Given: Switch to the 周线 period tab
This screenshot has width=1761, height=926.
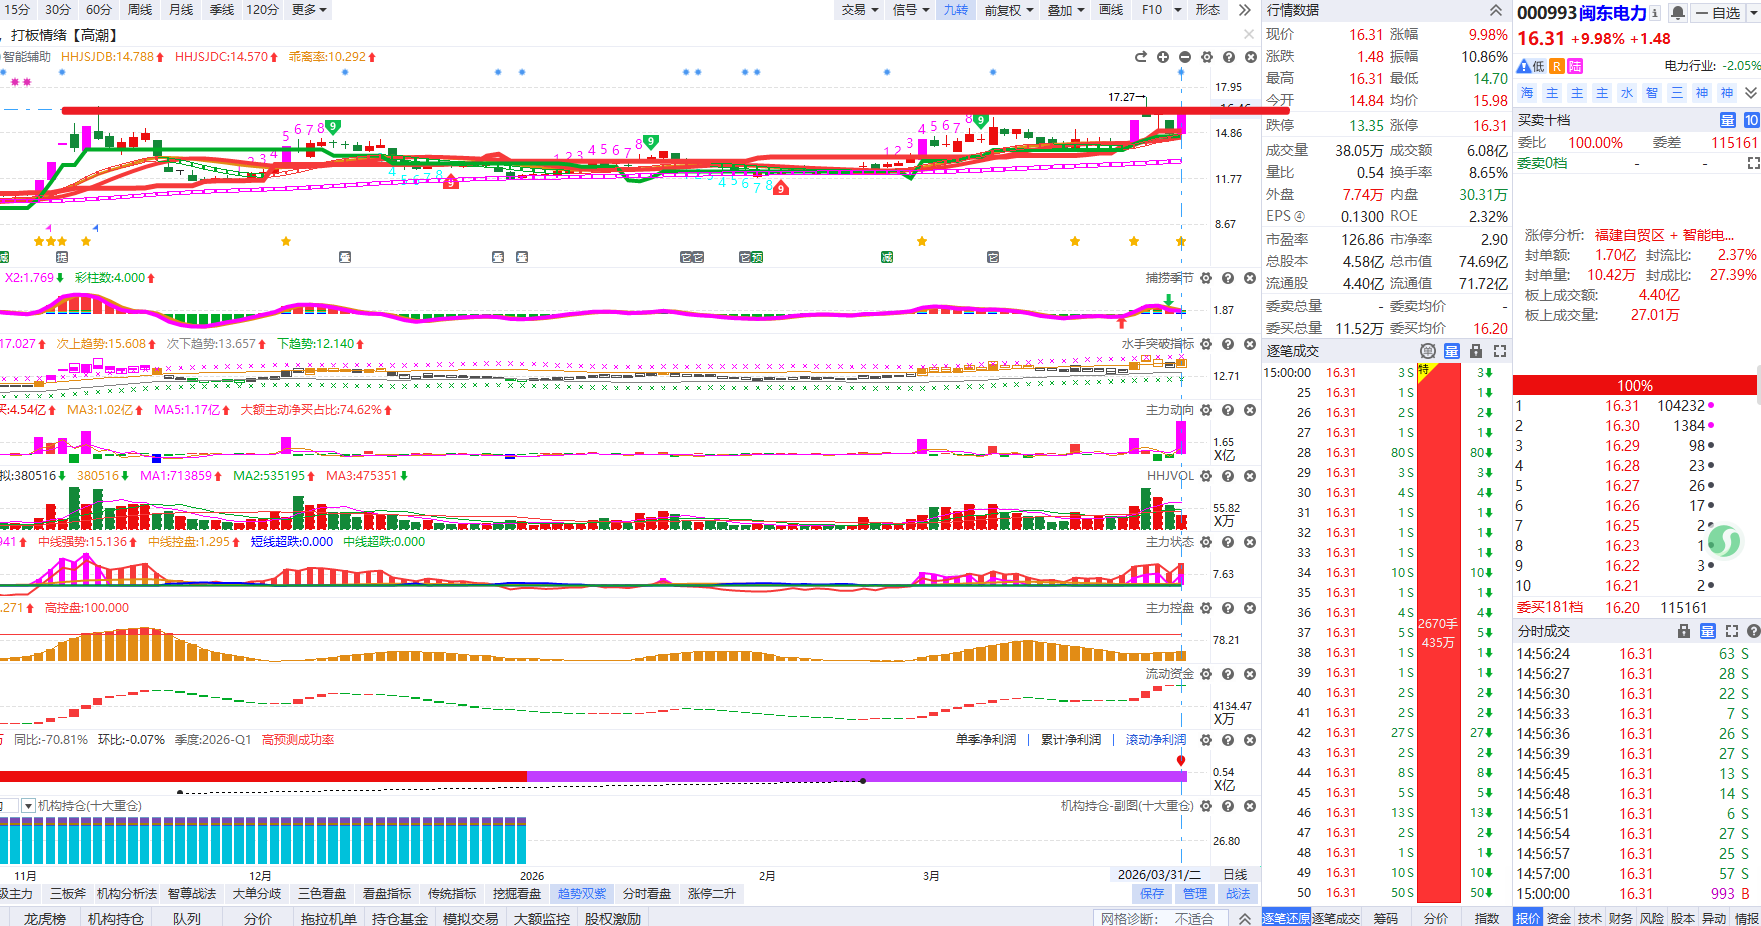Looking at the screenshot, I should 140,10.
